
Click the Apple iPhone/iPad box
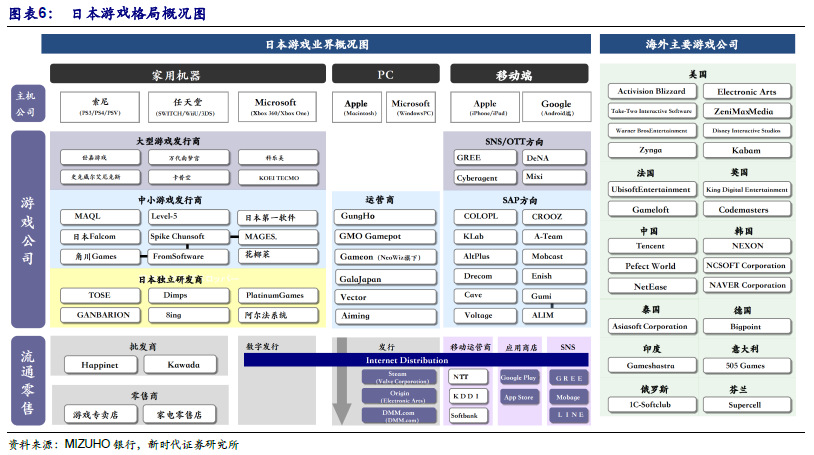coord(485,107)
